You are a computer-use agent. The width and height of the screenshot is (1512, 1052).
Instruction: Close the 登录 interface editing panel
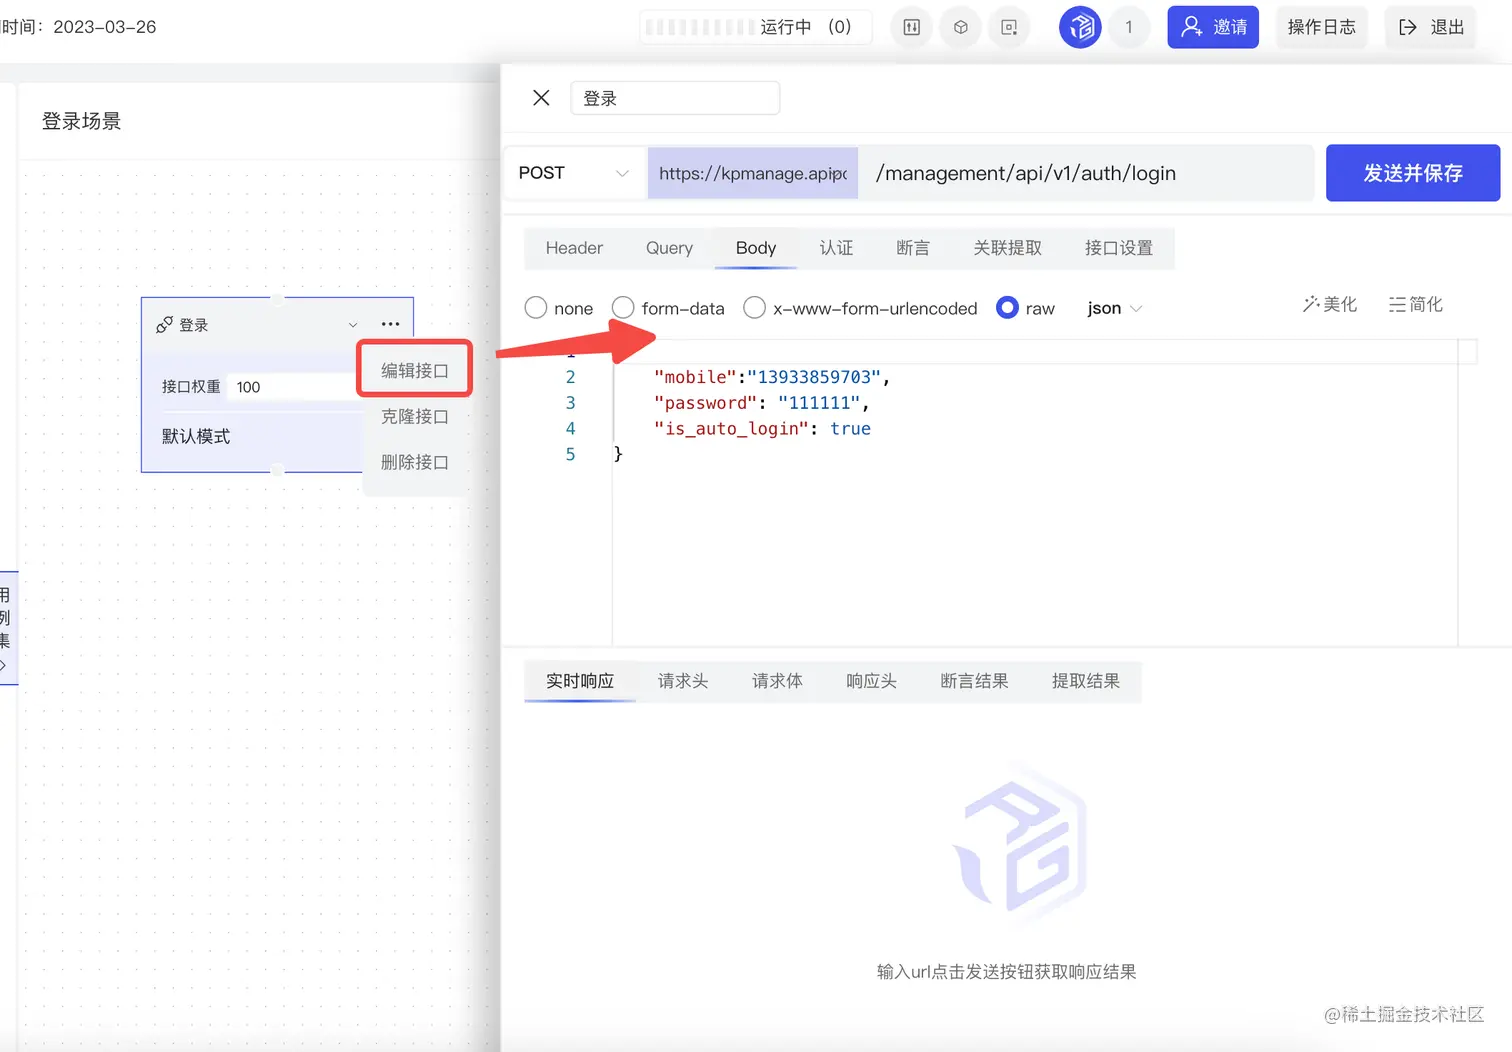click(x=541, y=98)
